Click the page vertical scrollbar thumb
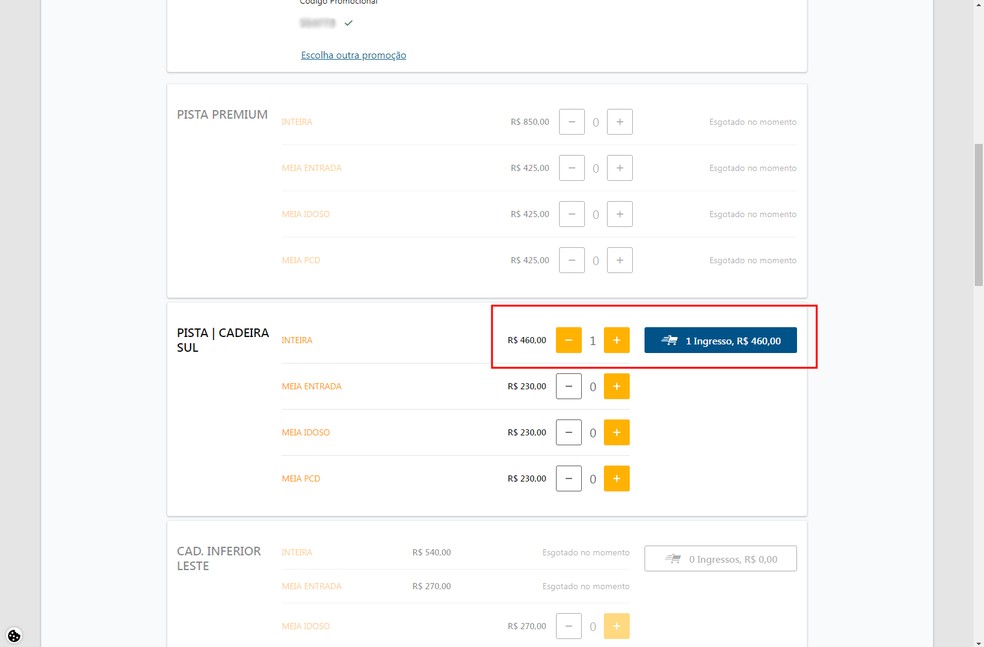This screenshot has height=647, width=984. pos(978,215)
